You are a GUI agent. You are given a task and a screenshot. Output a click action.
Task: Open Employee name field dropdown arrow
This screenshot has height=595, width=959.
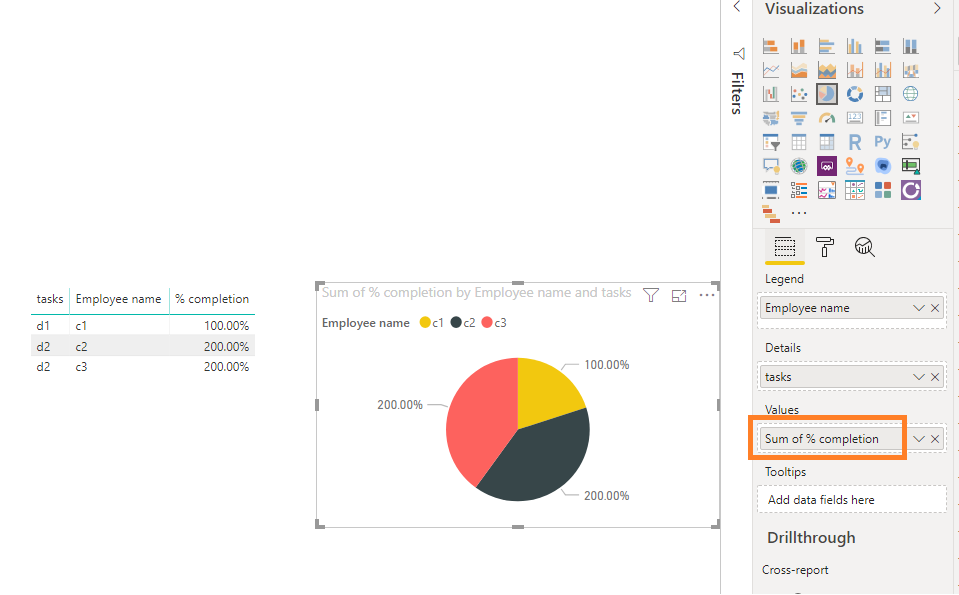[919, 308]
